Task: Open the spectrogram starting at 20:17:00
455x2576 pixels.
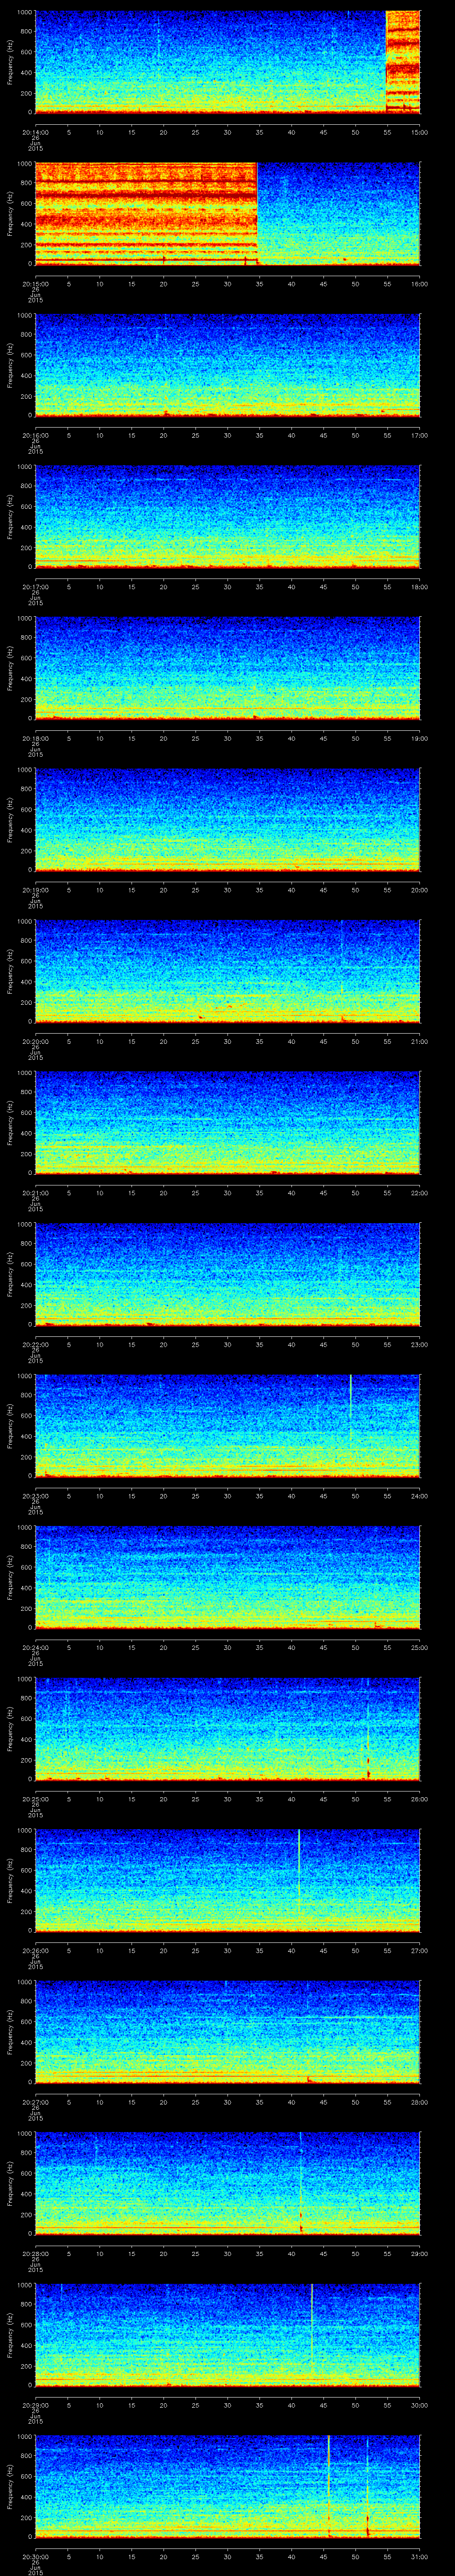Action: click(227, 517)
